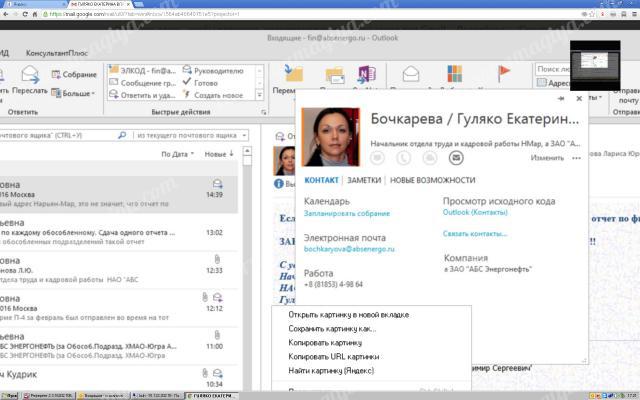The width and height of the screenshot is (640, 400).
Task: Click the browser reload button
Action: click(x=25, y=14)
